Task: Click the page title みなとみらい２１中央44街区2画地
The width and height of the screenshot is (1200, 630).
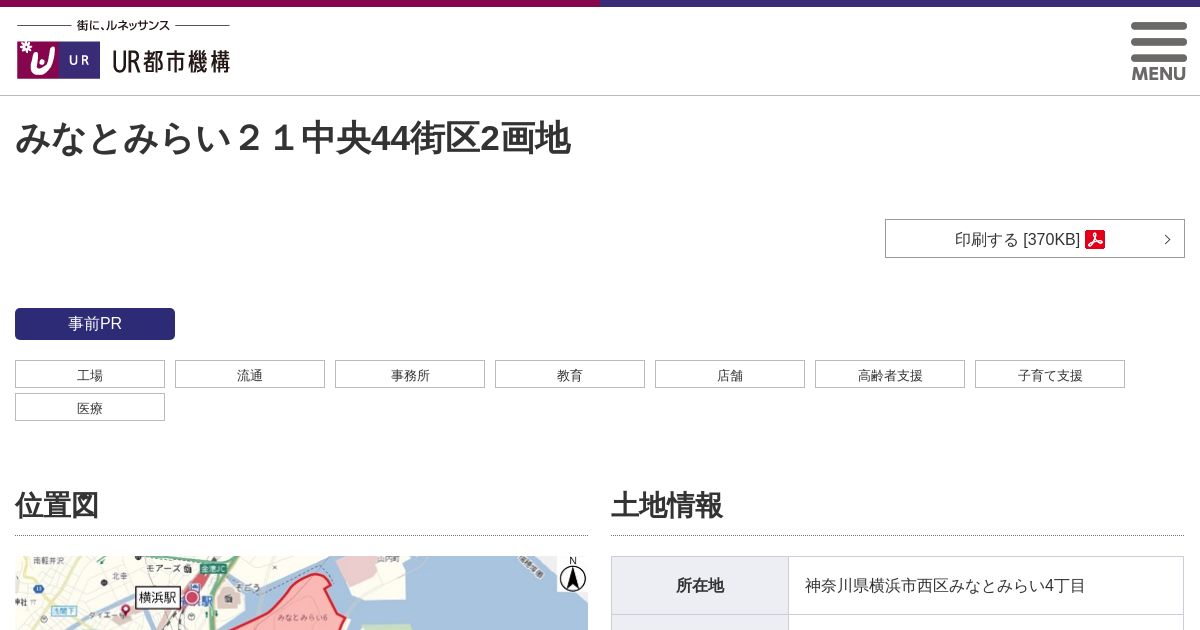Action: 293,138
